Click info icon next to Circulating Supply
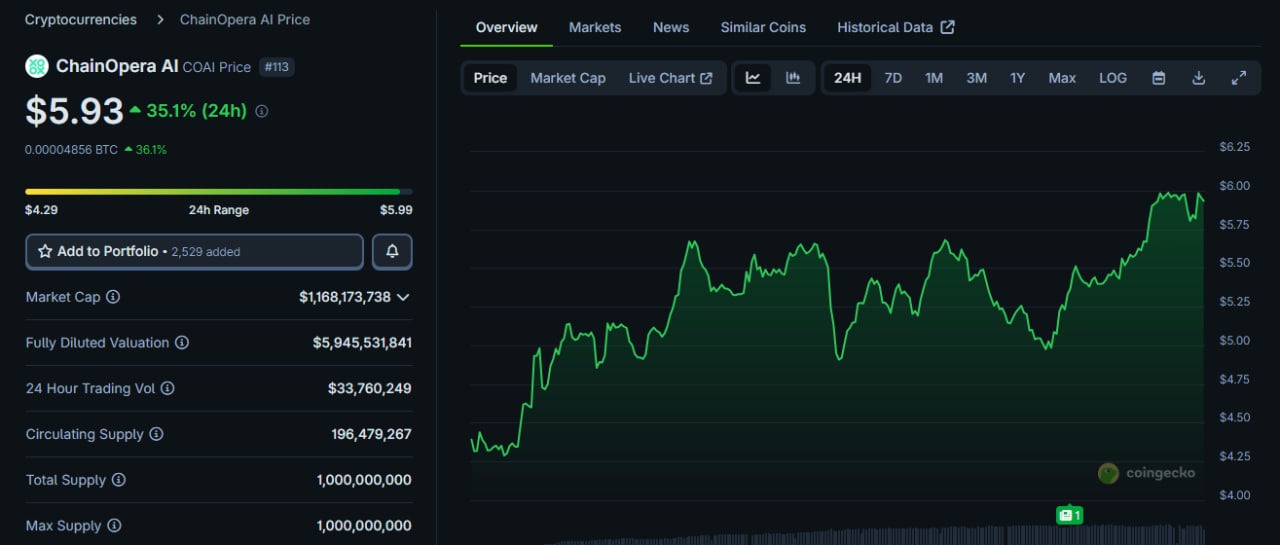This screenshot has height=545, width=1280. [156, 434]
